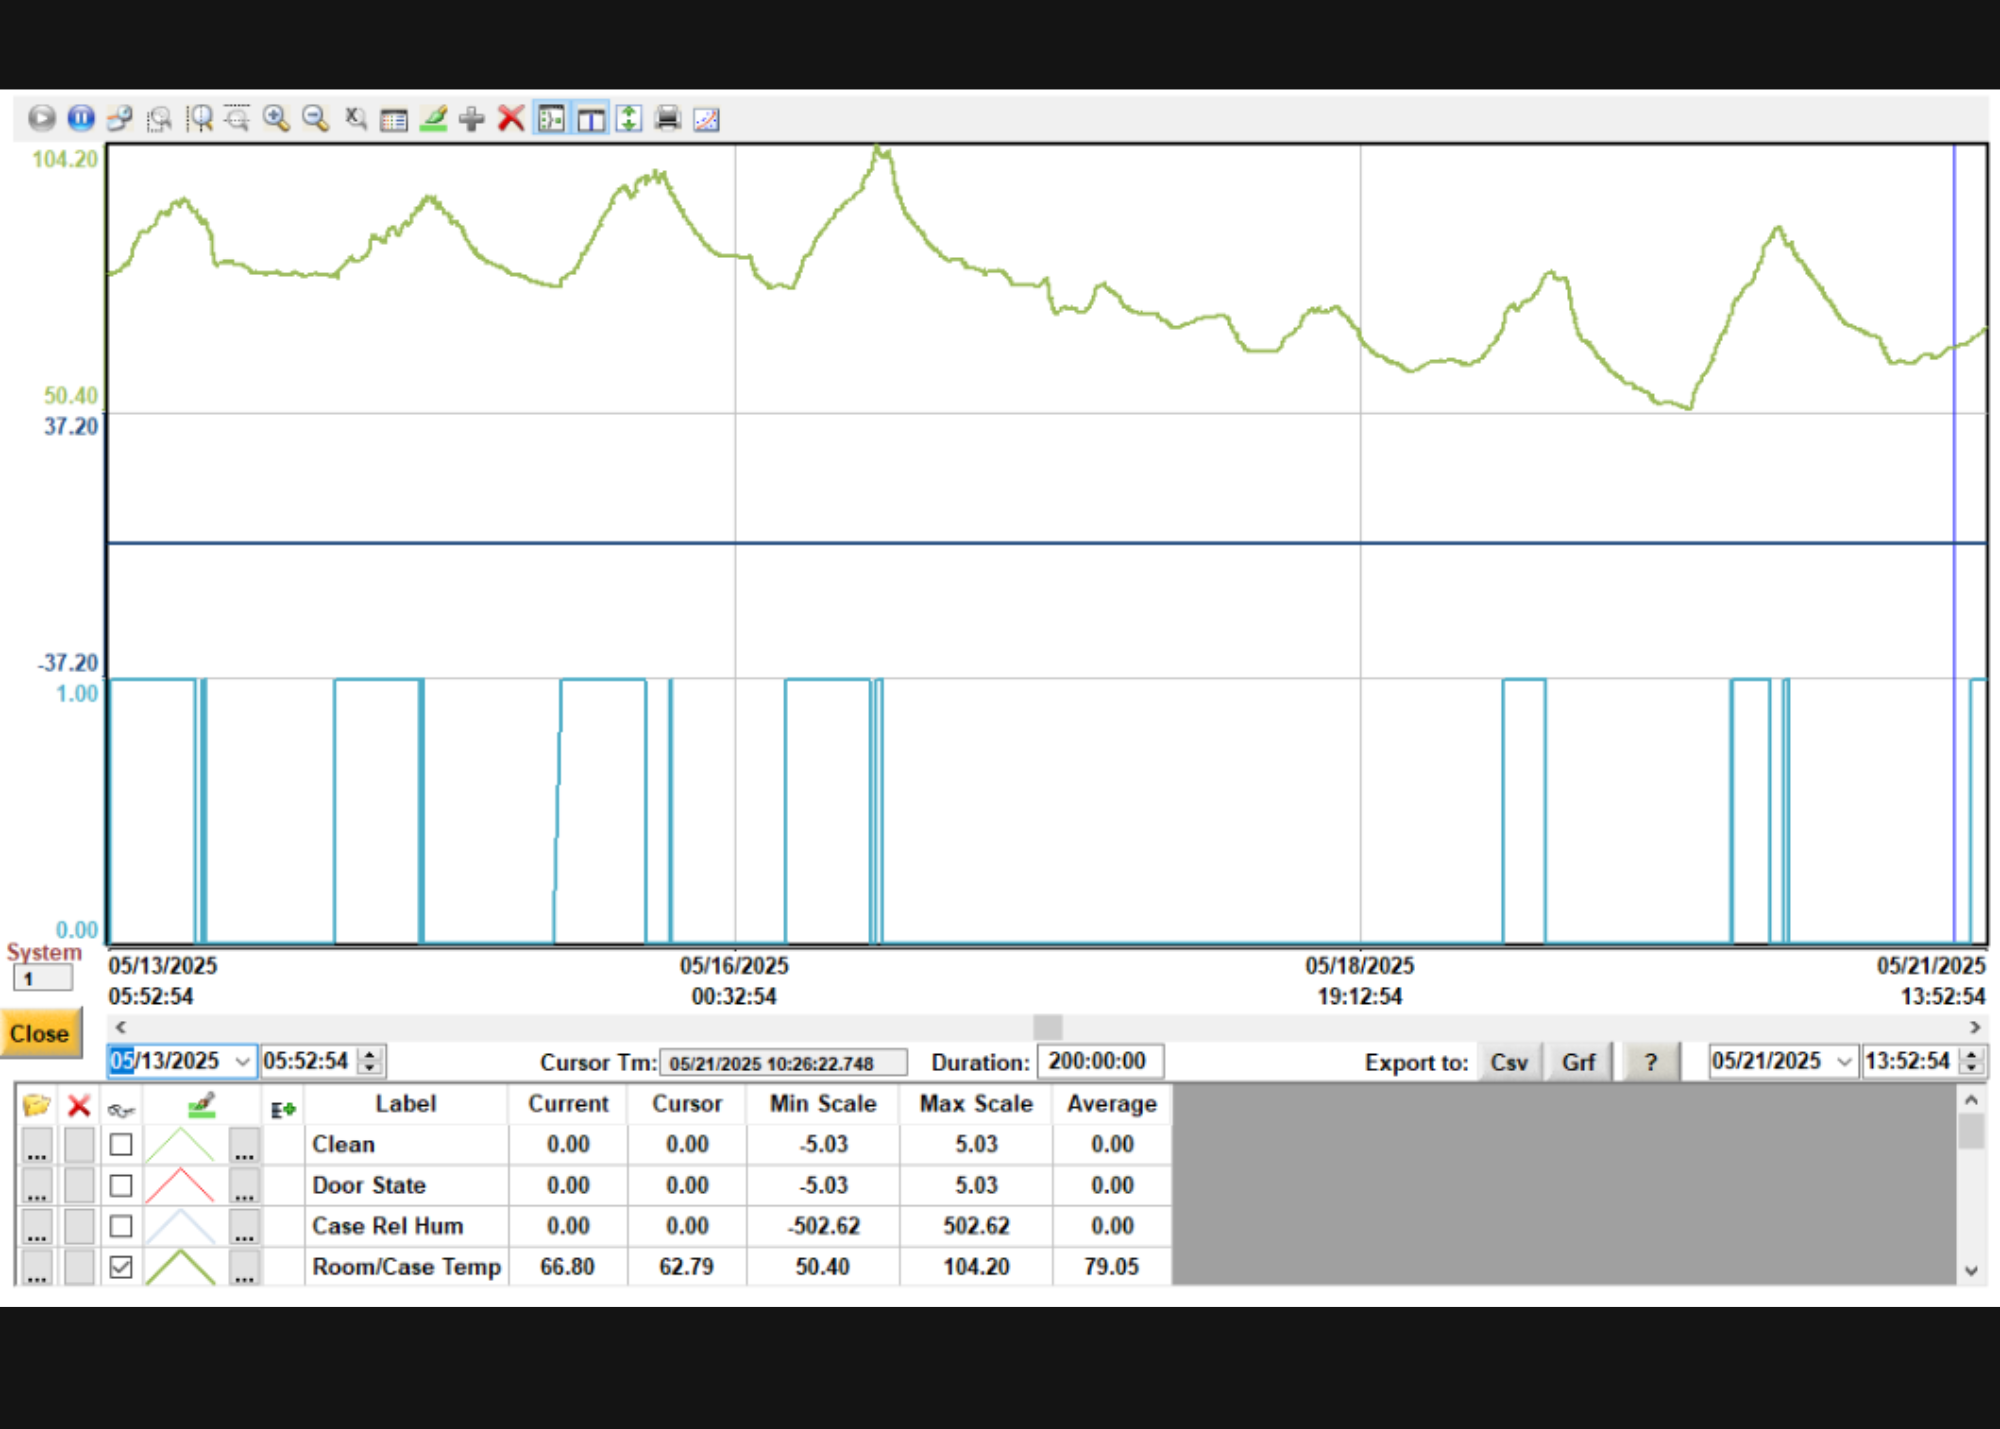Enable the Case Rel Hum checkbox
The image size is (2000, 1429).
click(x=121, y=1226)
